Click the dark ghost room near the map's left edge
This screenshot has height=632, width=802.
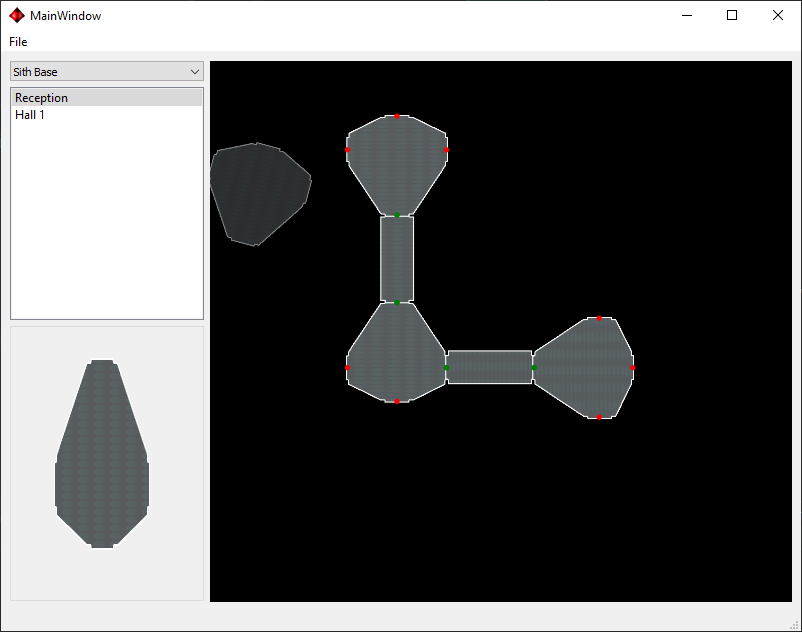coord(260,194)
